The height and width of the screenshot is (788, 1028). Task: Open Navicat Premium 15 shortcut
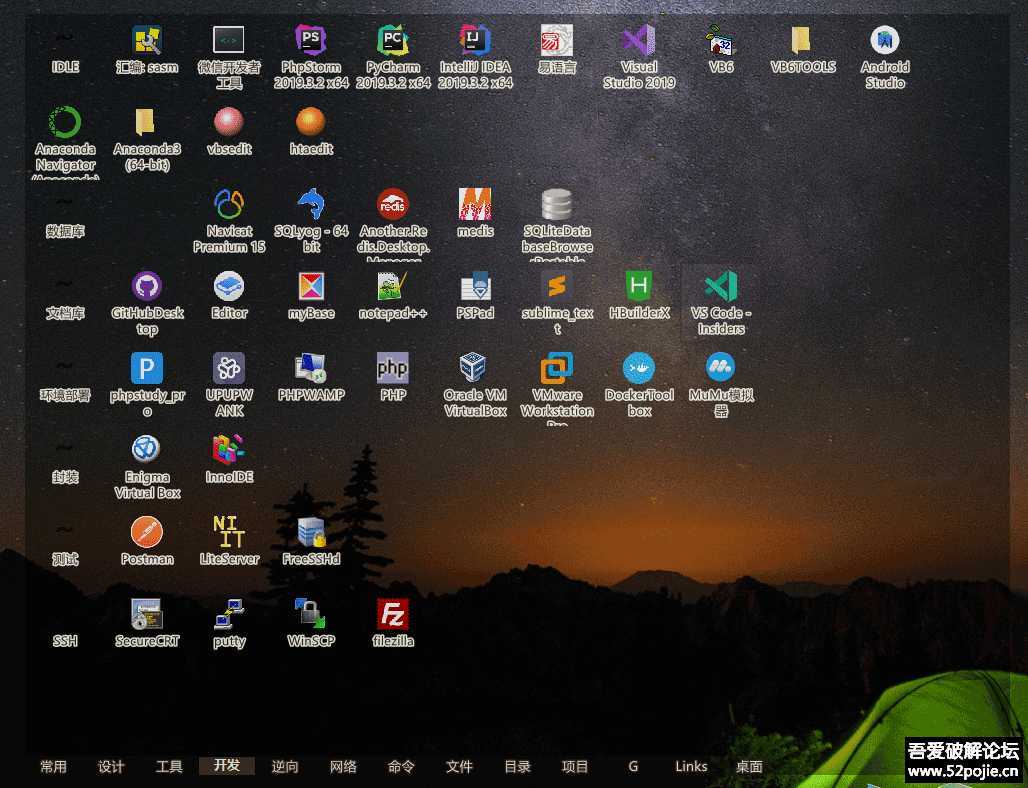pyautogui.click(x=229, y=206)
